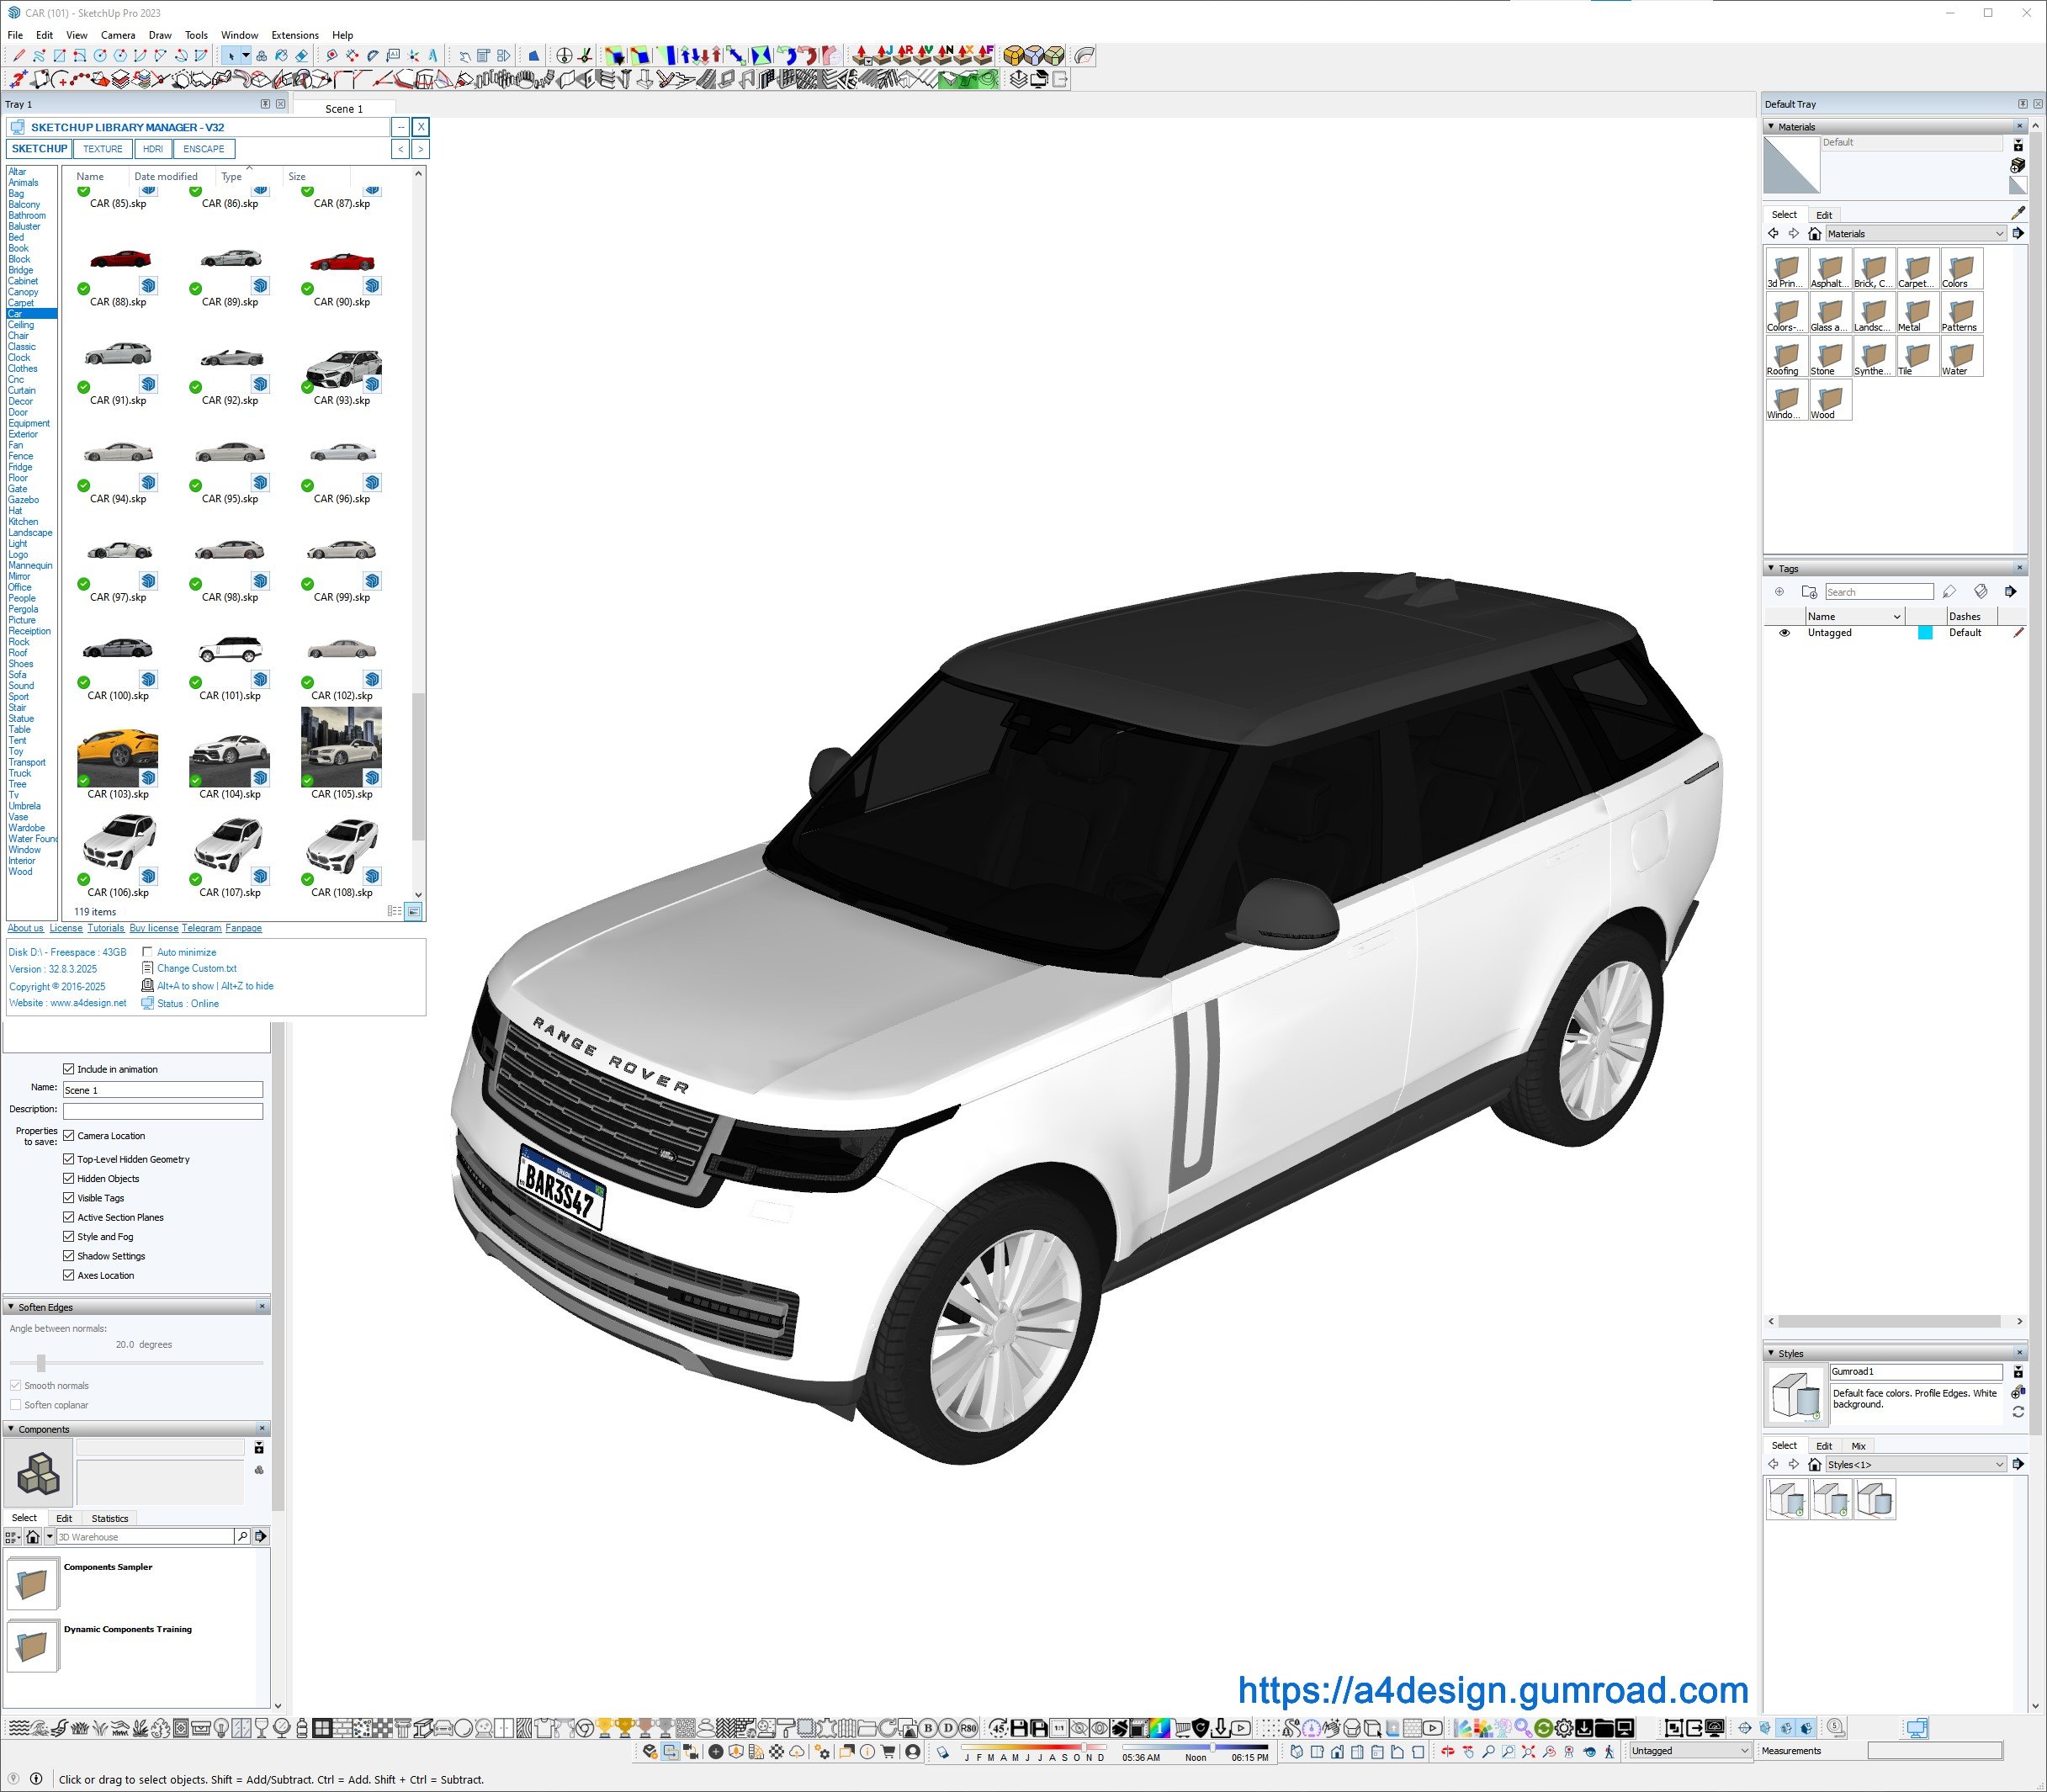
Task: Open the Styles<1> collection dropdown
Action: point(1999,1464)
